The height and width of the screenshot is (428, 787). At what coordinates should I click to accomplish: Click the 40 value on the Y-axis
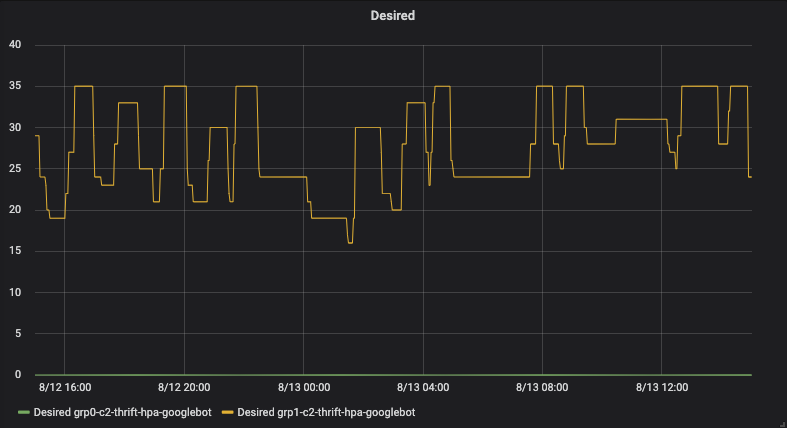(x=15, y=45)
